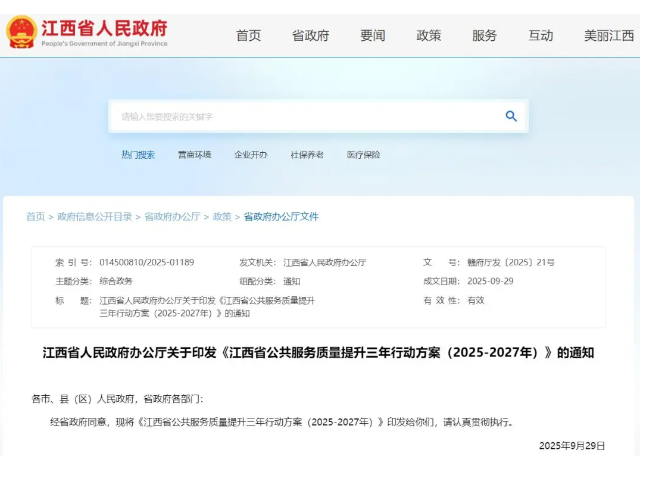Select the 社保养老 hot search term
The image size is (646, 477).
pyautogui.click(x=307, y=155)
